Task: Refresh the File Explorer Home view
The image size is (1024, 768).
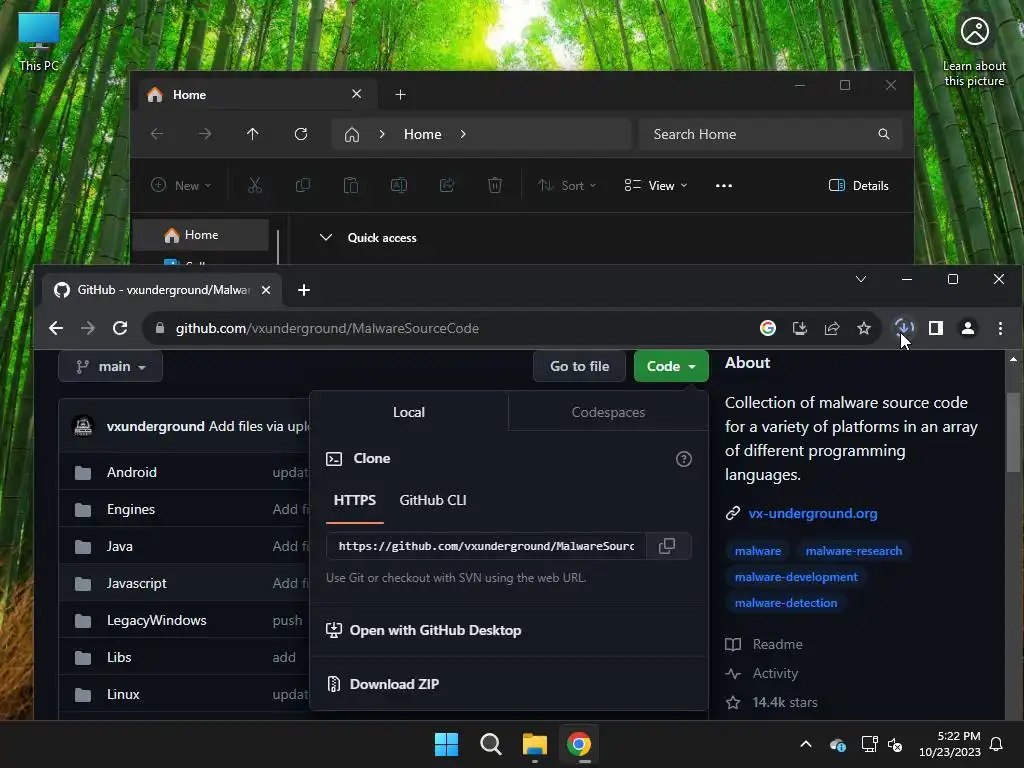Action: tap(301, 134)
